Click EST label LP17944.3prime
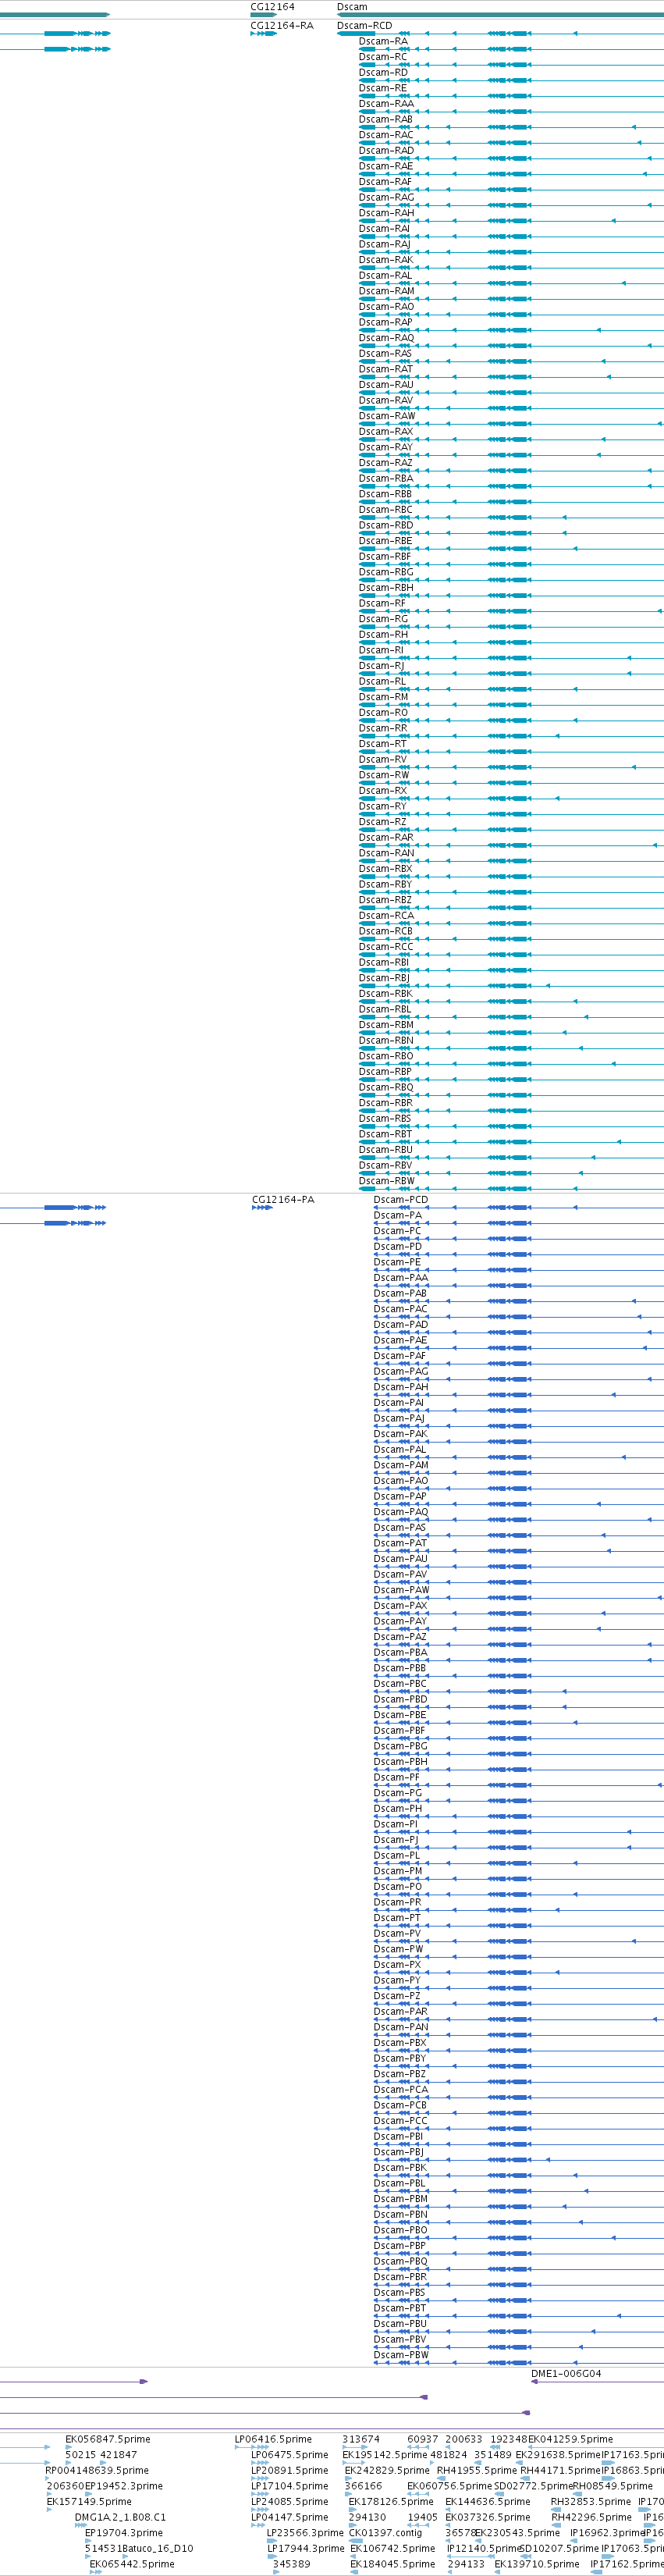664x2576 pixels. [x=305, y=2549]
